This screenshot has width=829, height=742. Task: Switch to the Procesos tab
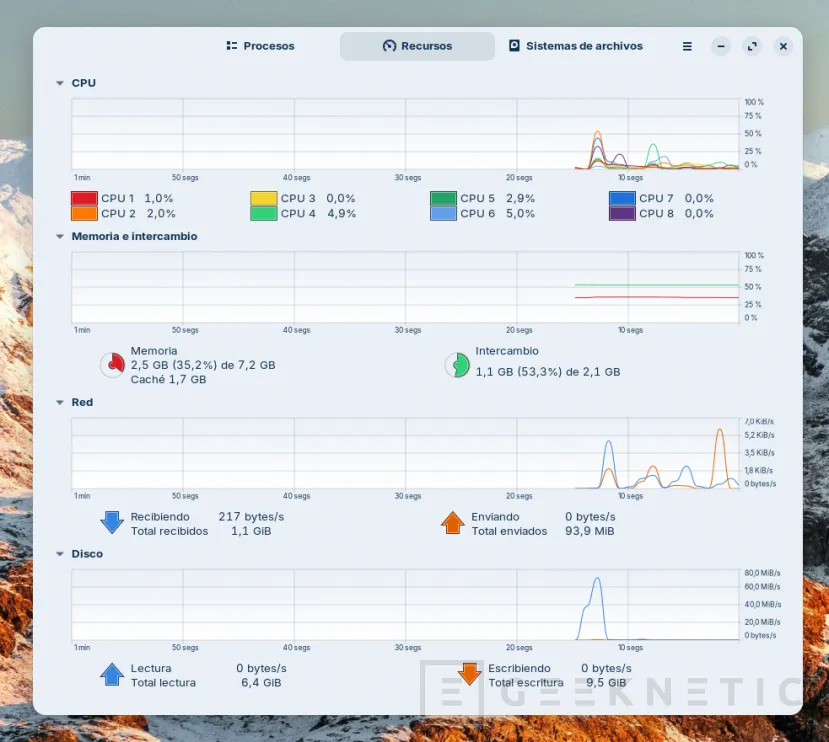click(260, 46)
